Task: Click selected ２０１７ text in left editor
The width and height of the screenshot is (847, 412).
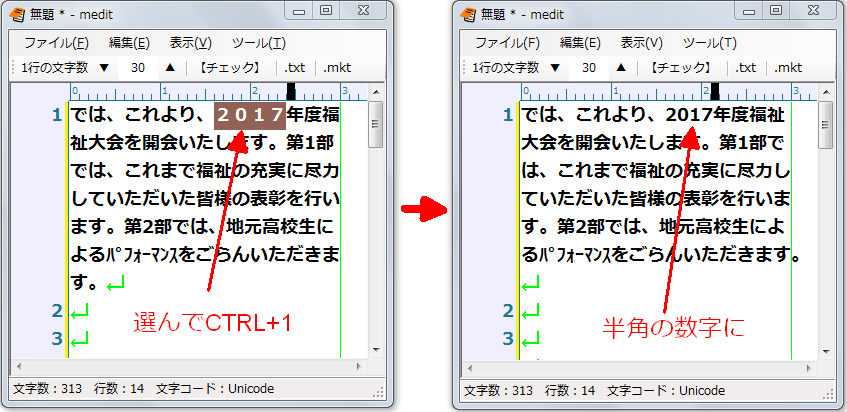Action: pos(250,115)
